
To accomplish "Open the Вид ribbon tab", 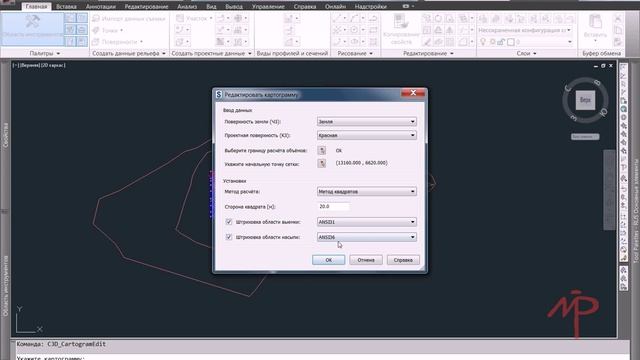I will 211,7.
